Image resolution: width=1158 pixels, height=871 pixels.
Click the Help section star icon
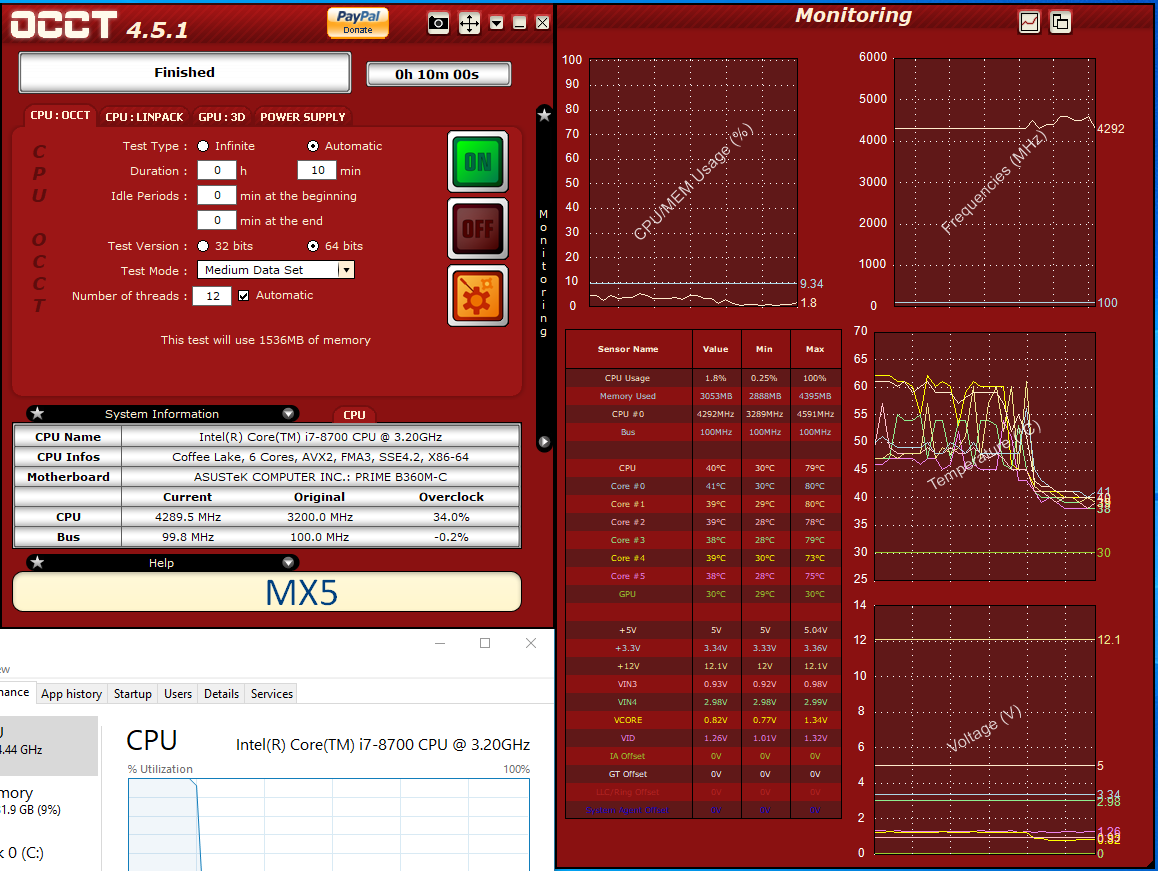38,563
